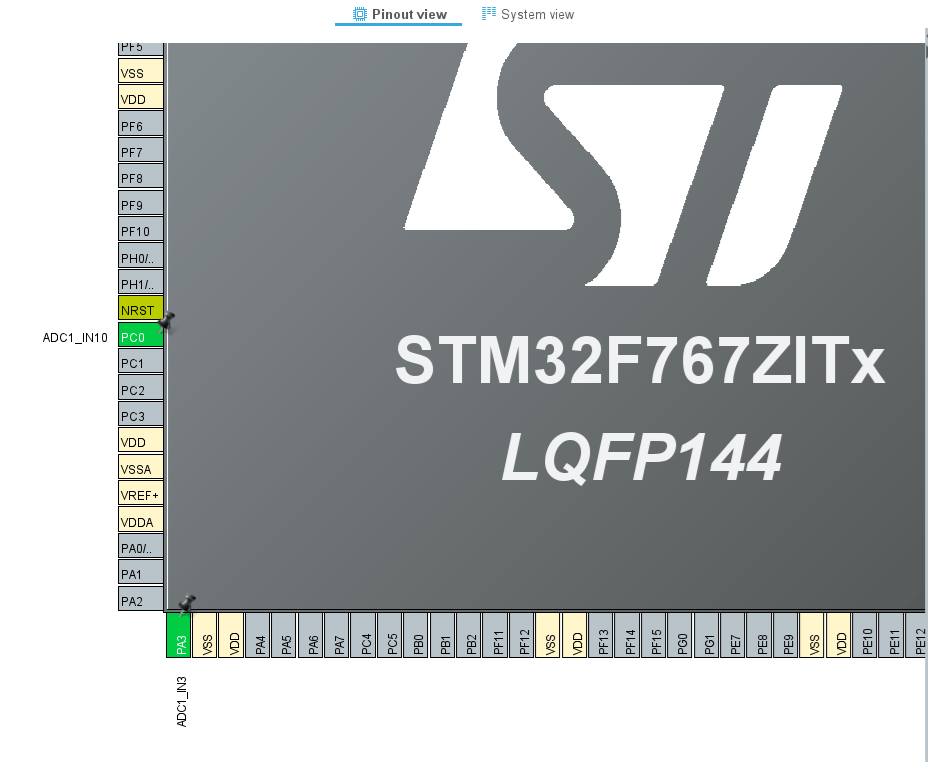The width and height of the screenshot is (928, 762).
Task: Select pin PG0
Action: 679,635
